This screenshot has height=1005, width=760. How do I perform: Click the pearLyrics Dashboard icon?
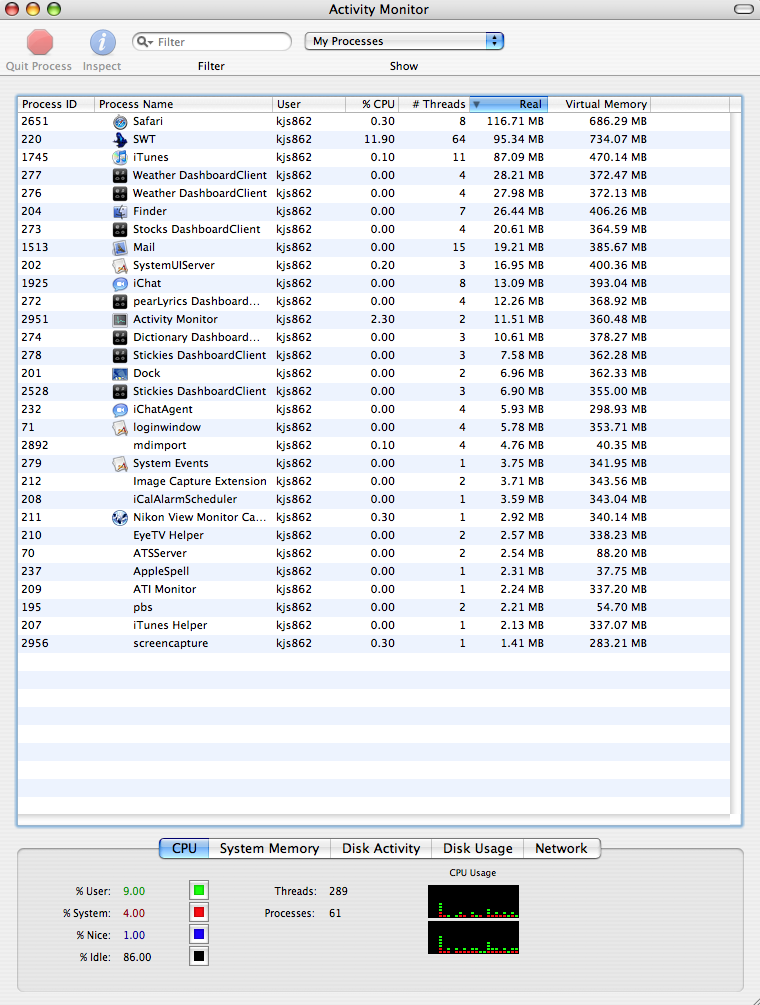(120, 301)
